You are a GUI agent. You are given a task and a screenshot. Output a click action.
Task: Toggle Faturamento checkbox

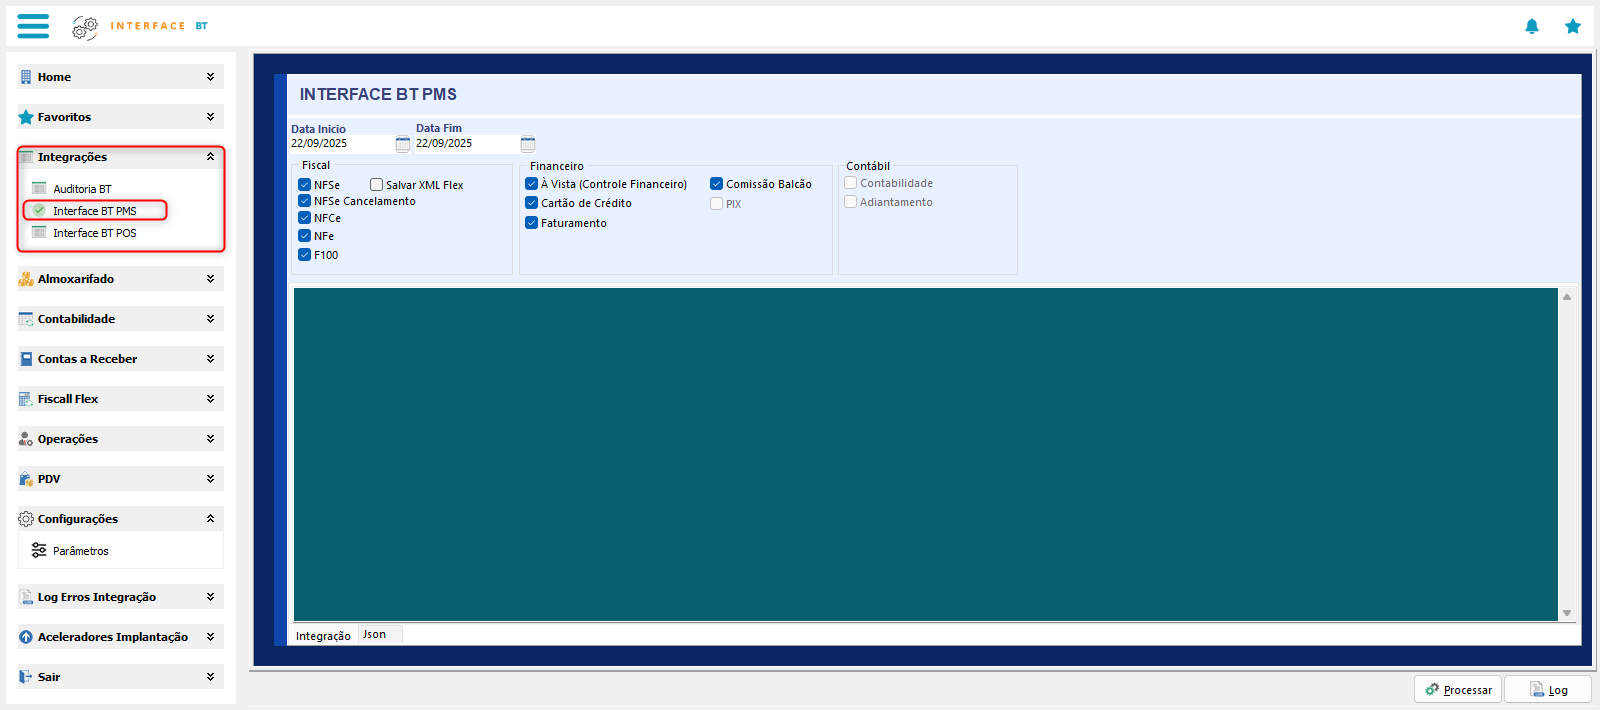[531, 222]
